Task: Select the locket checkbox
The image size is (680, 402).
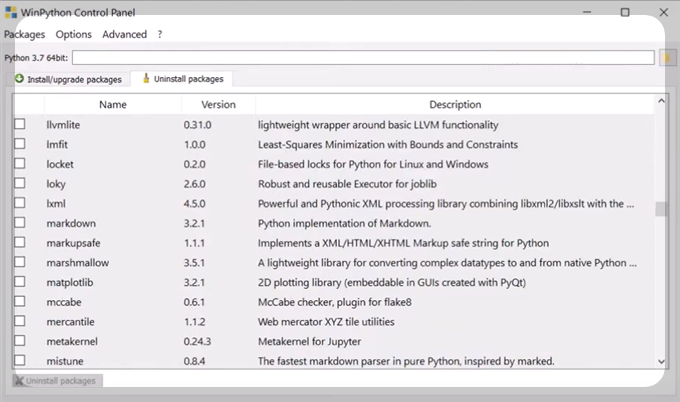Action: point(20,163)
